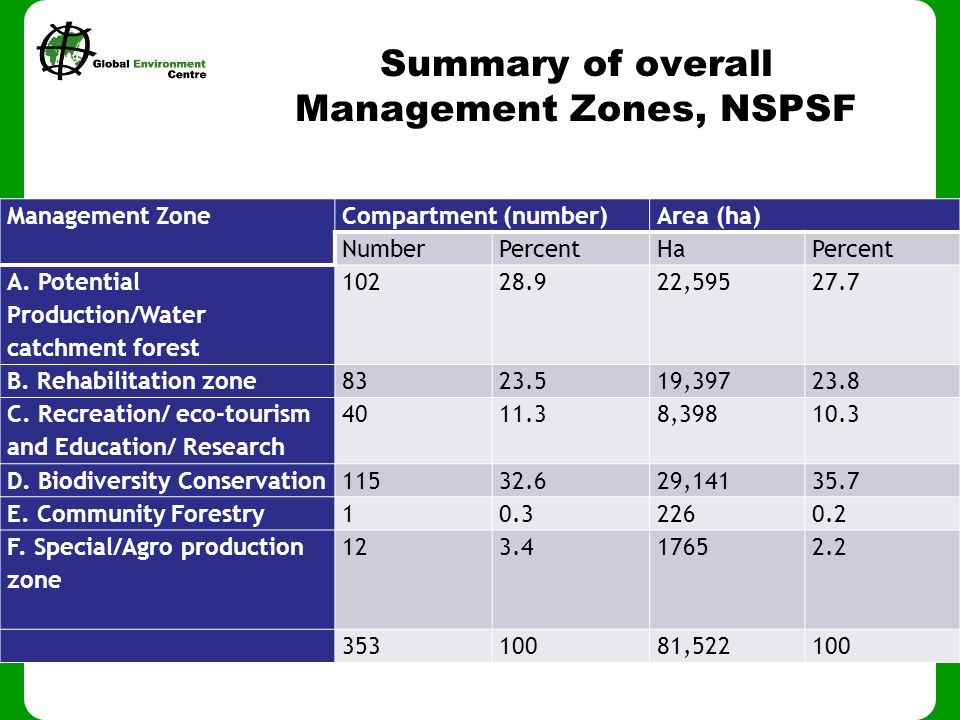Select compartment number '83'

(x=354, y=381)
